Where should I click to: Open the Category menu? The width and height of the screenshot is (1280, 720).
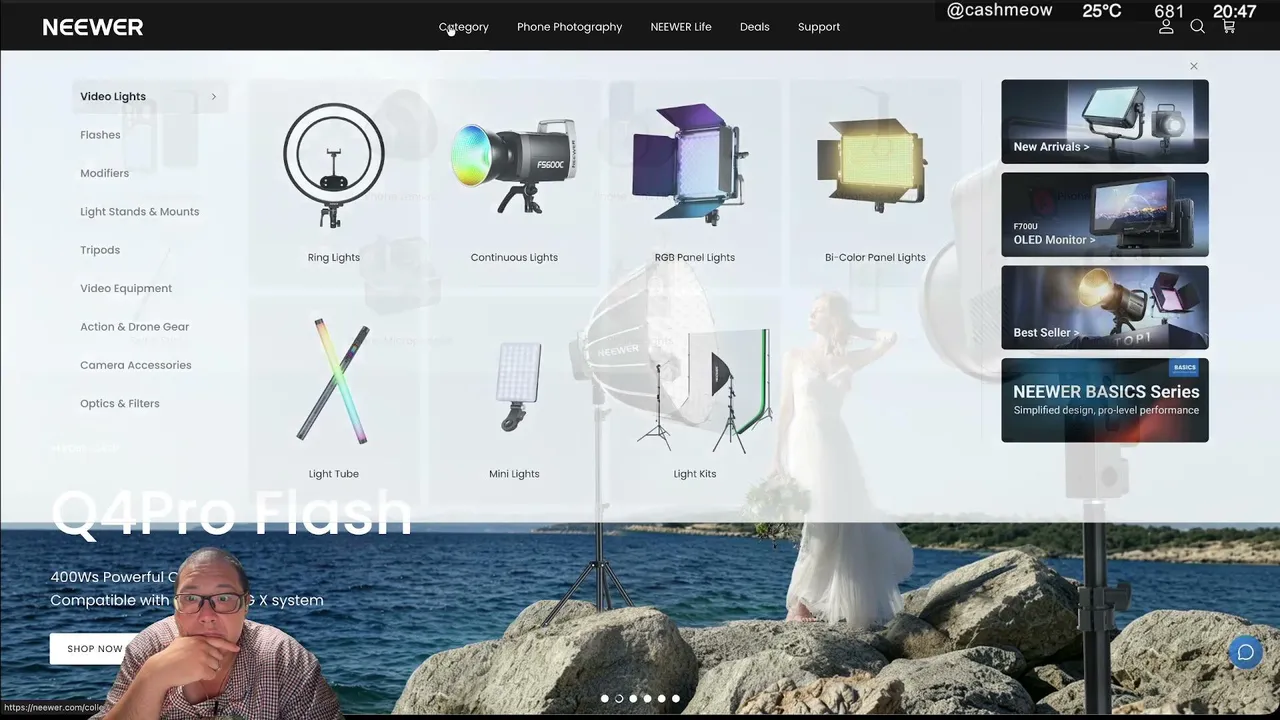pyautogui.click(x=463, y=27)
